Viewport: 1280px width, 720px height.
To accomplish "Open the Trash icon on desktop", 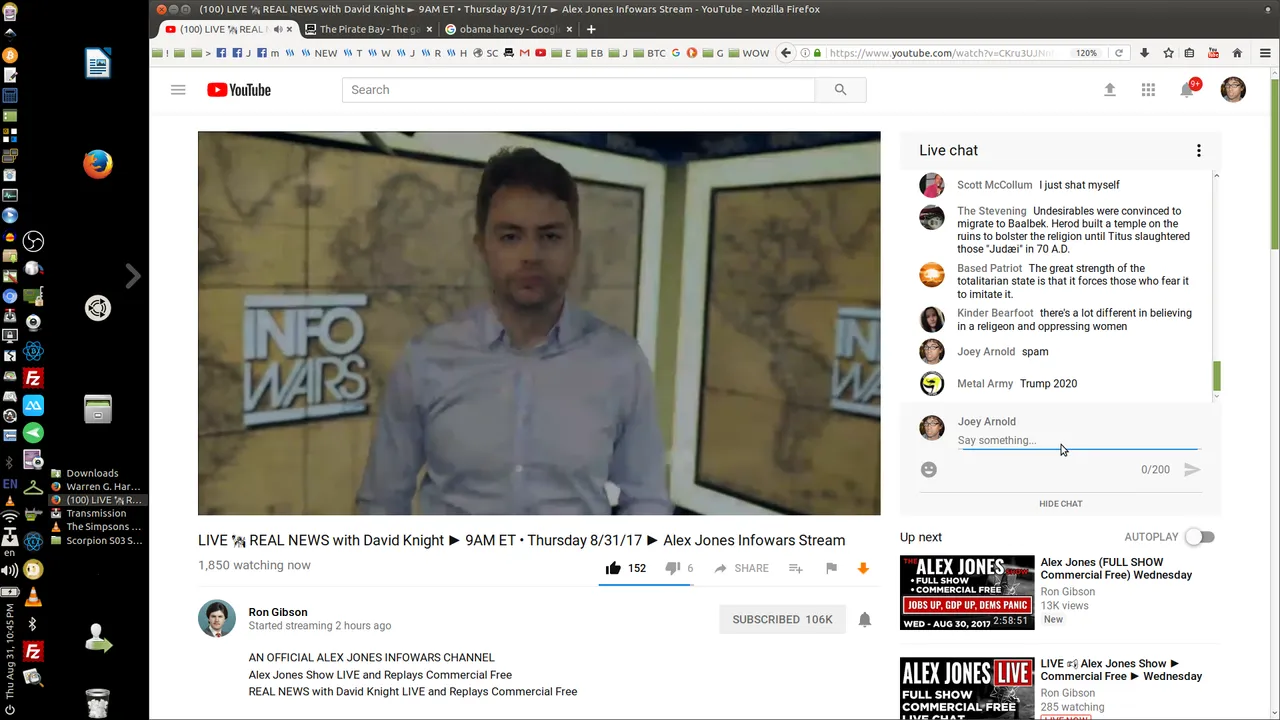I will pos(97,701).
